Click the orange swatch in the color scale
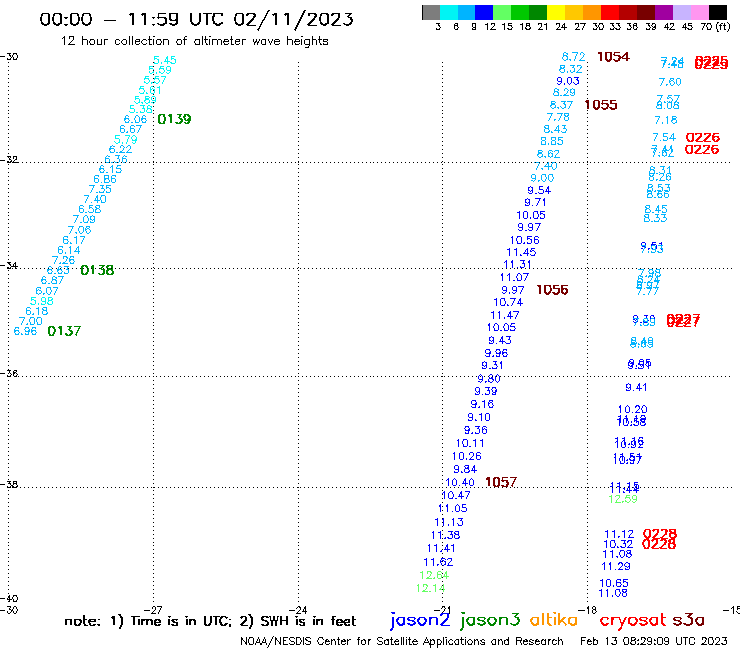This screenshot has width=740, height=650. click(x=592, y=12)
